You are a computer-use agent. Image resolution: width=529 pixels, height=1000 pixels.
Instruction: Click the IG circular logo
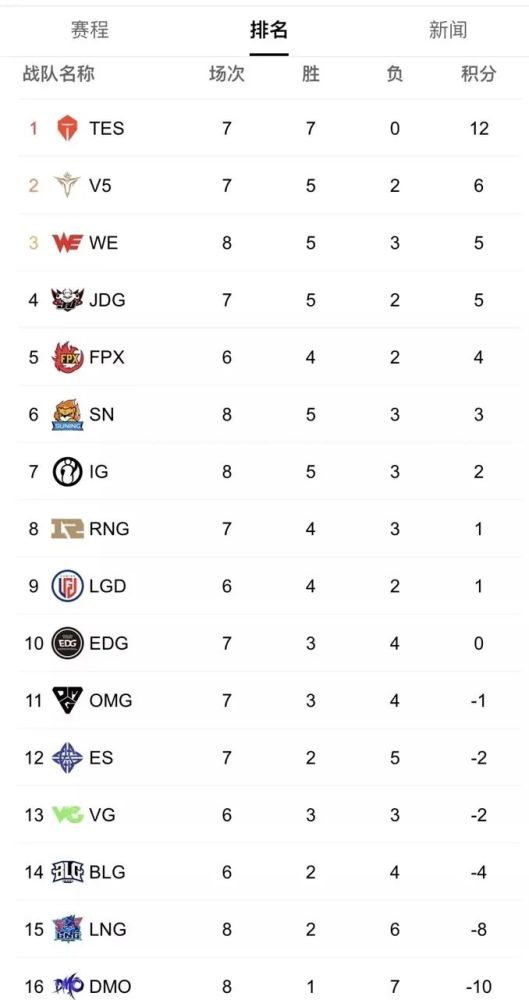(68, 472)
